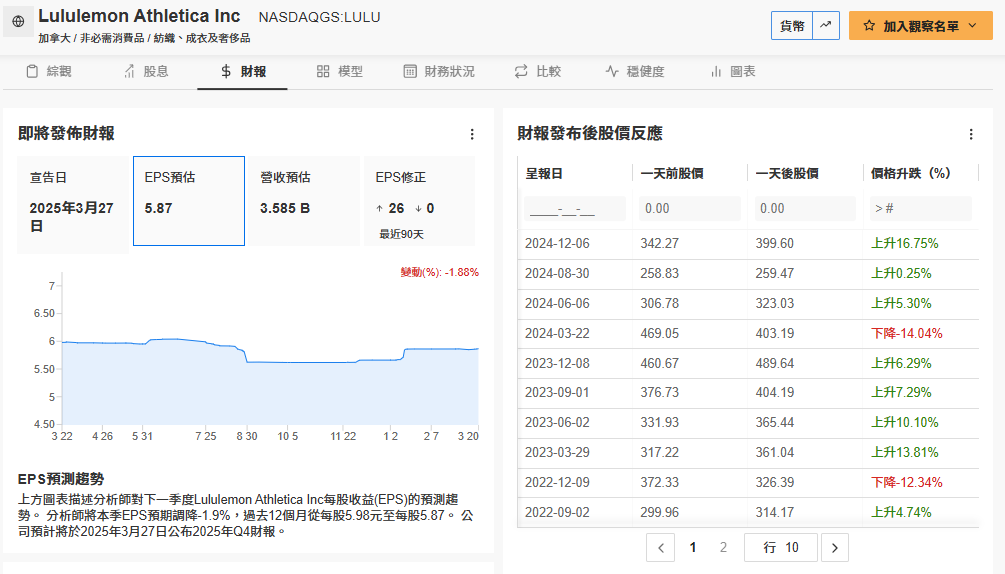Image resolution: width=1005 pixels, height=574 pixels.
Task: Sort by the 呈報日 column header
Action: coord(544,173)
